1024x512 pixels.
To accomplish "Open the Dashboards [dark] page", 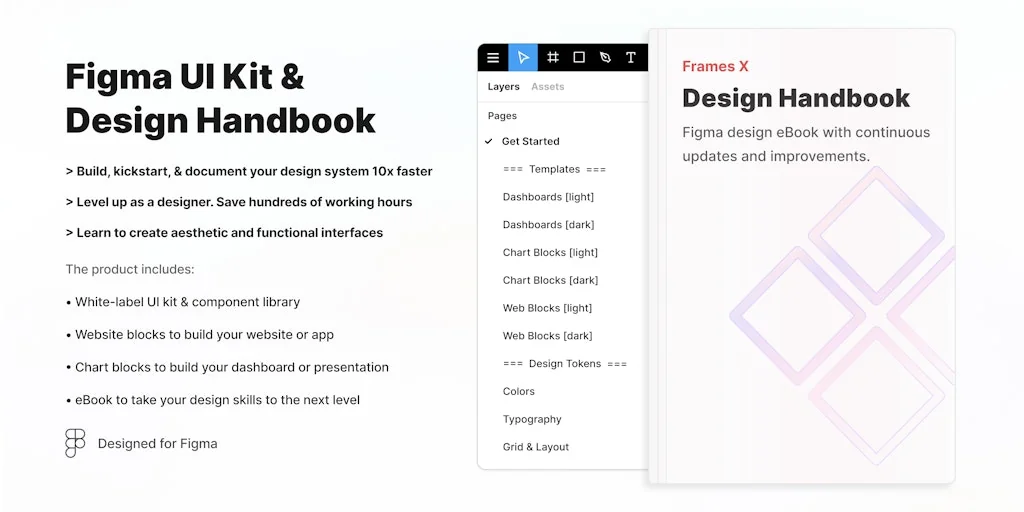I will 548,225.
